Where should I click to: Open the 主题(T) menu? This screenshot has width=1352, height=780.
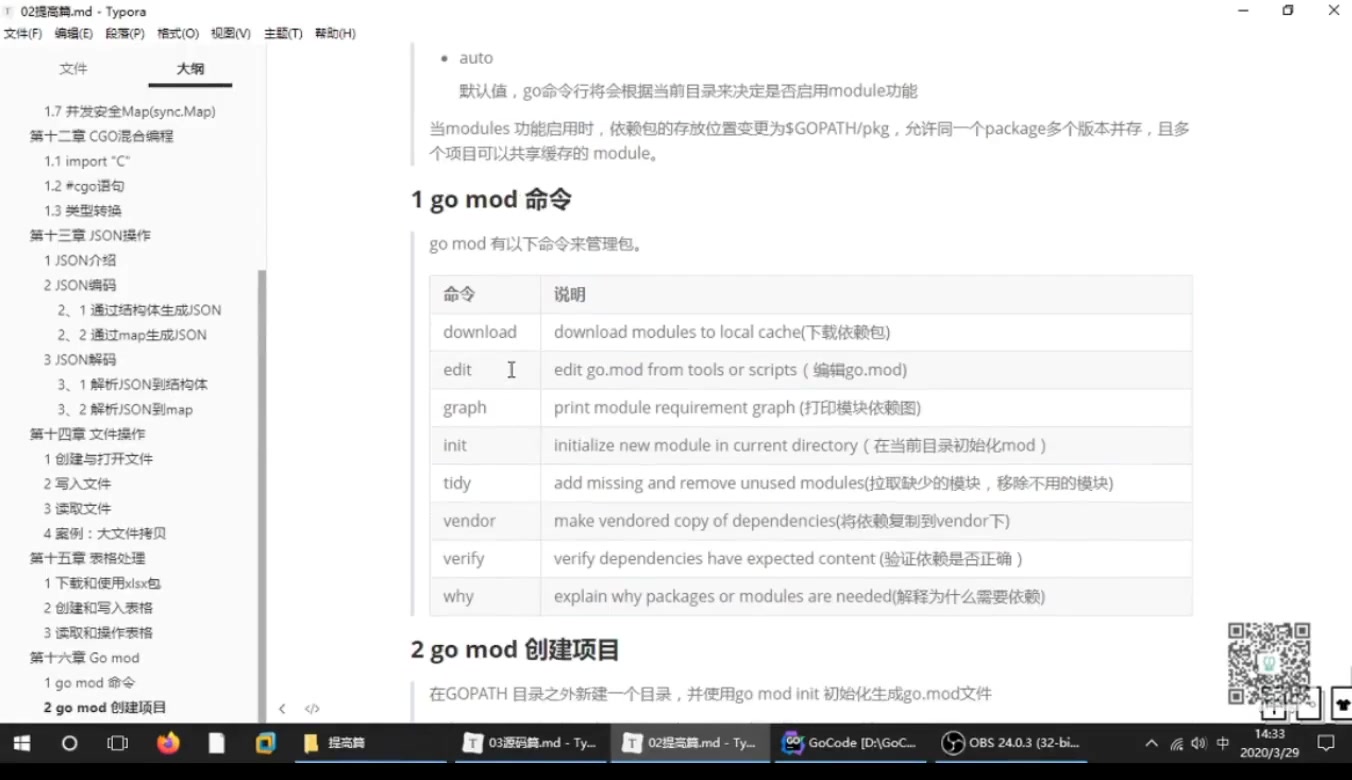coord(283,33)
